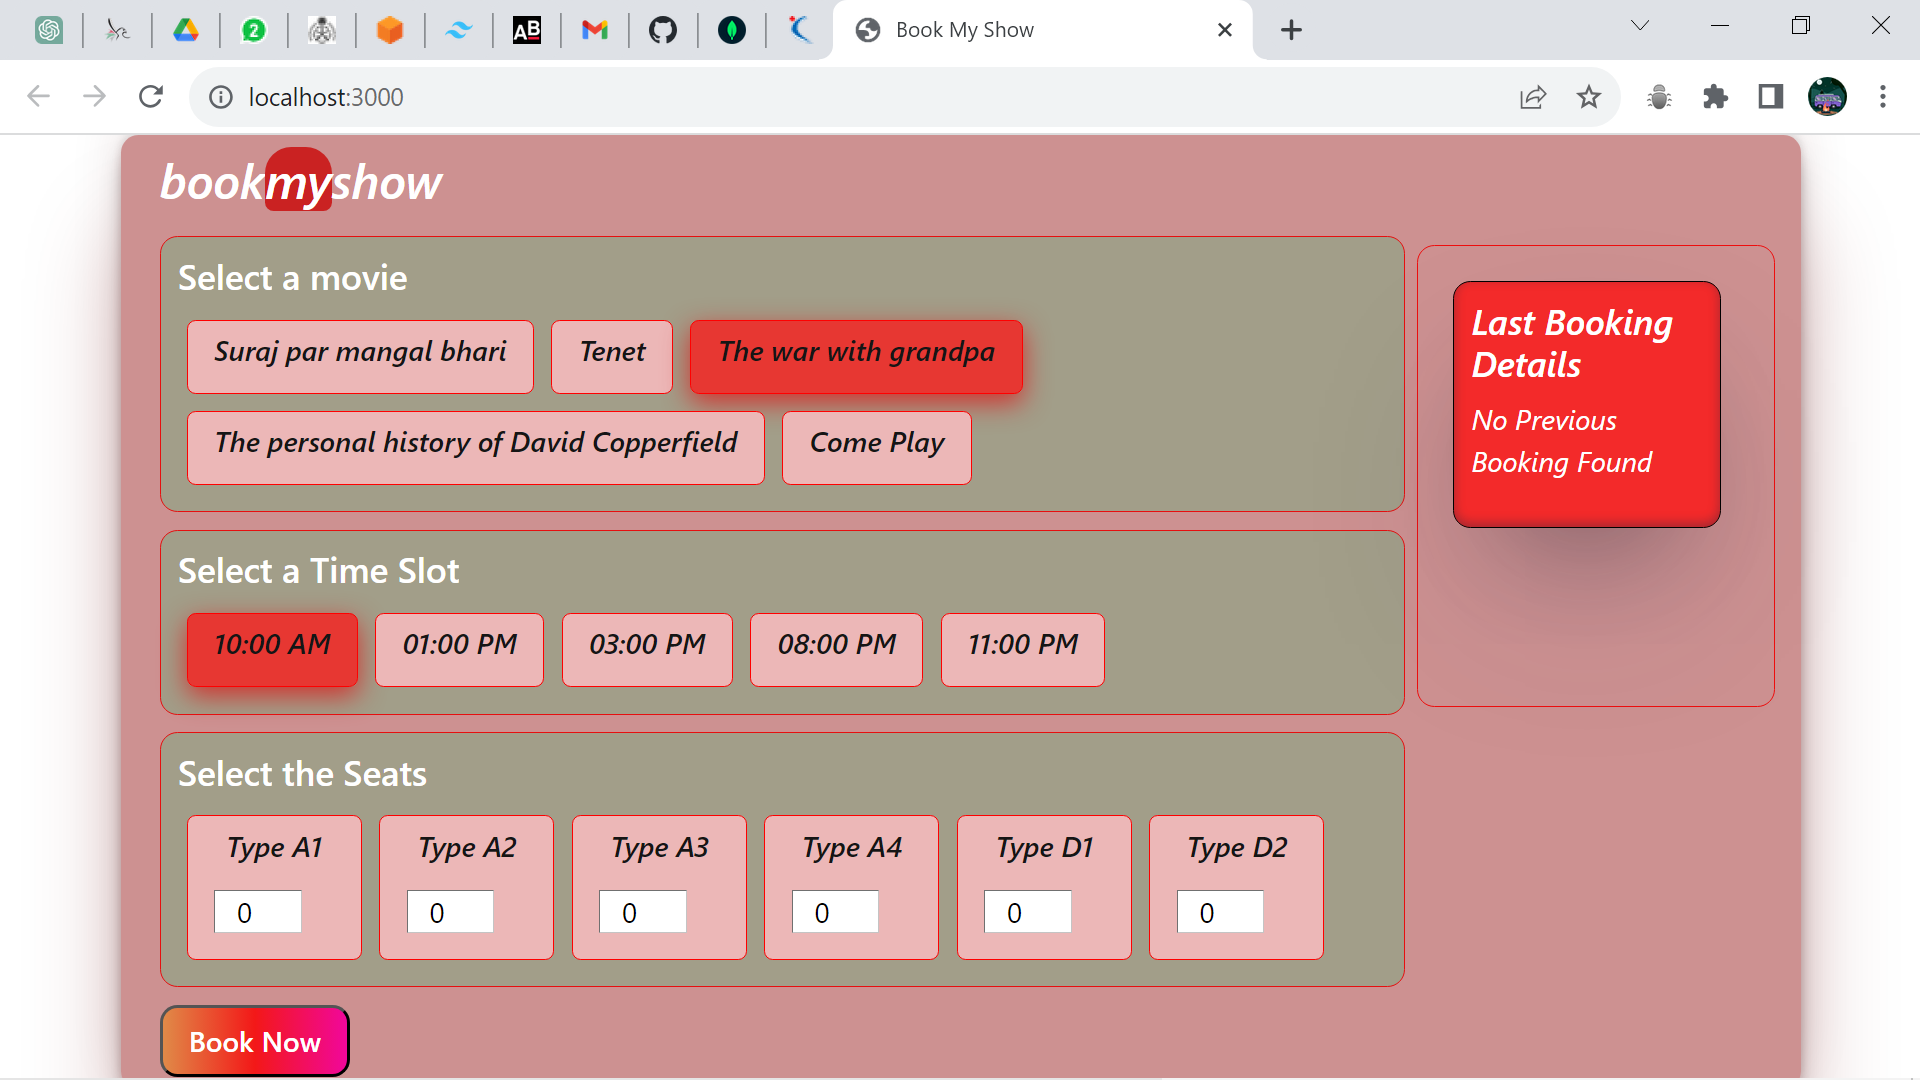Bookmark this page with star icon
The image size is (1920, 1080).
tap(1588, 97)
